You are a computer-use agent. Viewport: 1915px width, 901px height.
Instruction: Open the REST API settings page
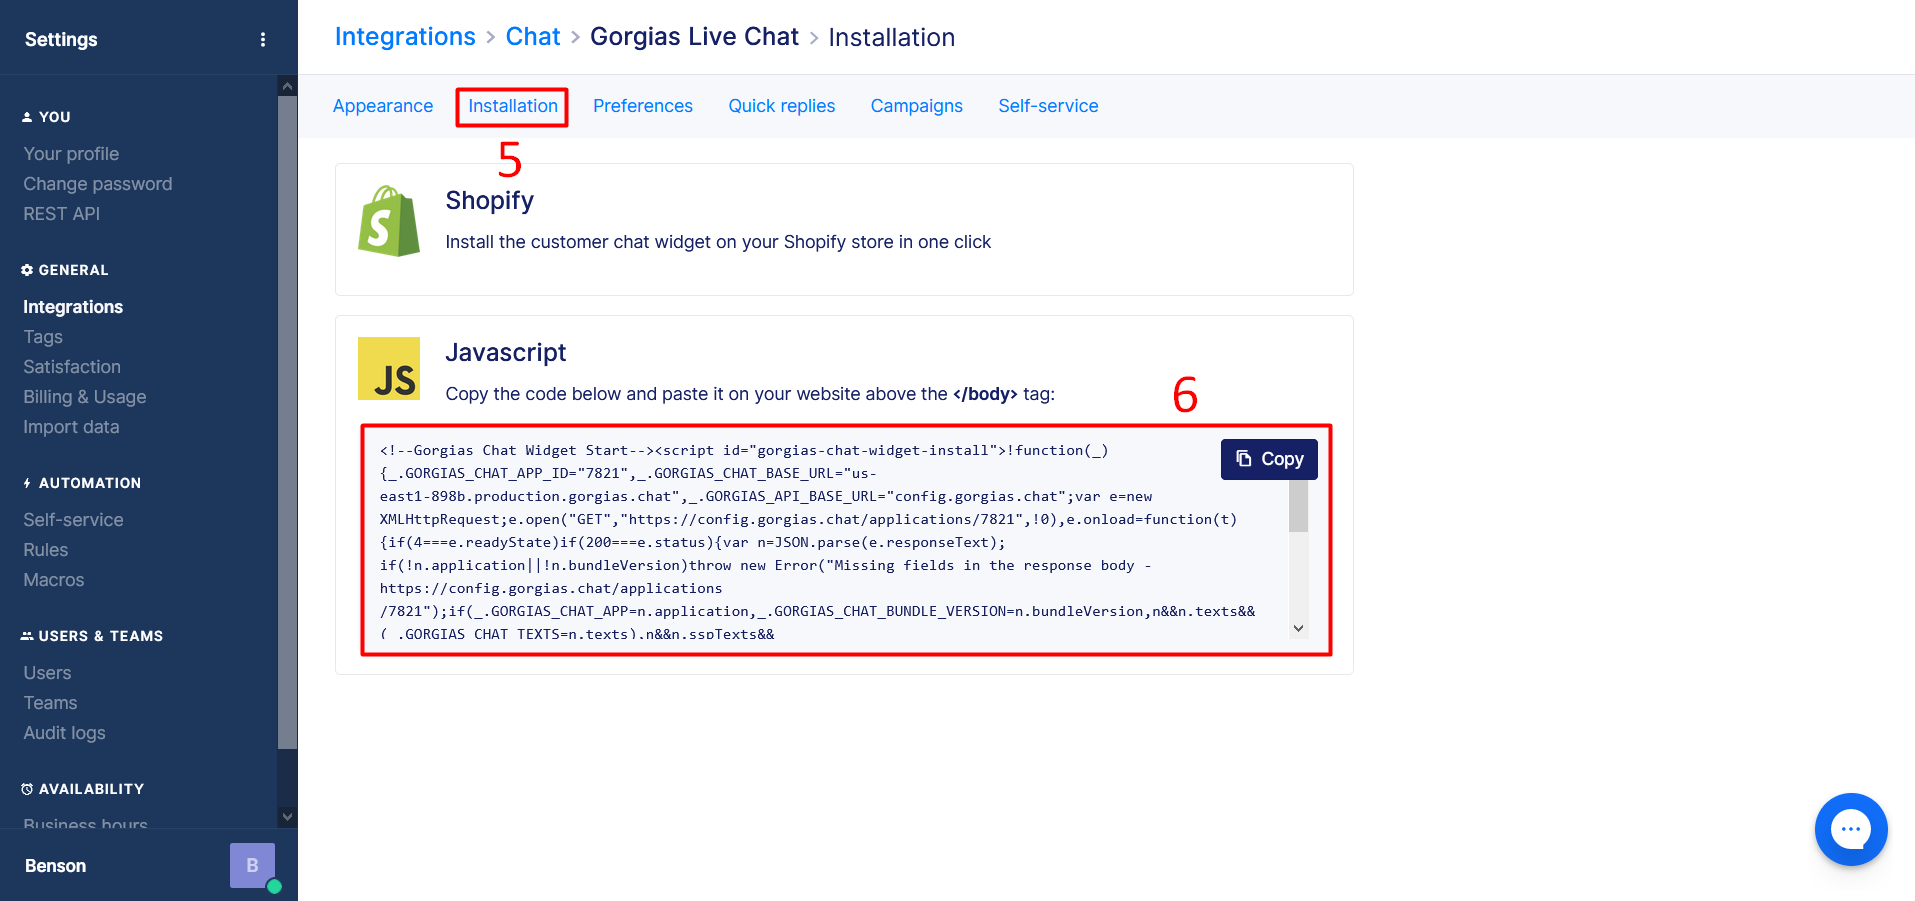62,214
